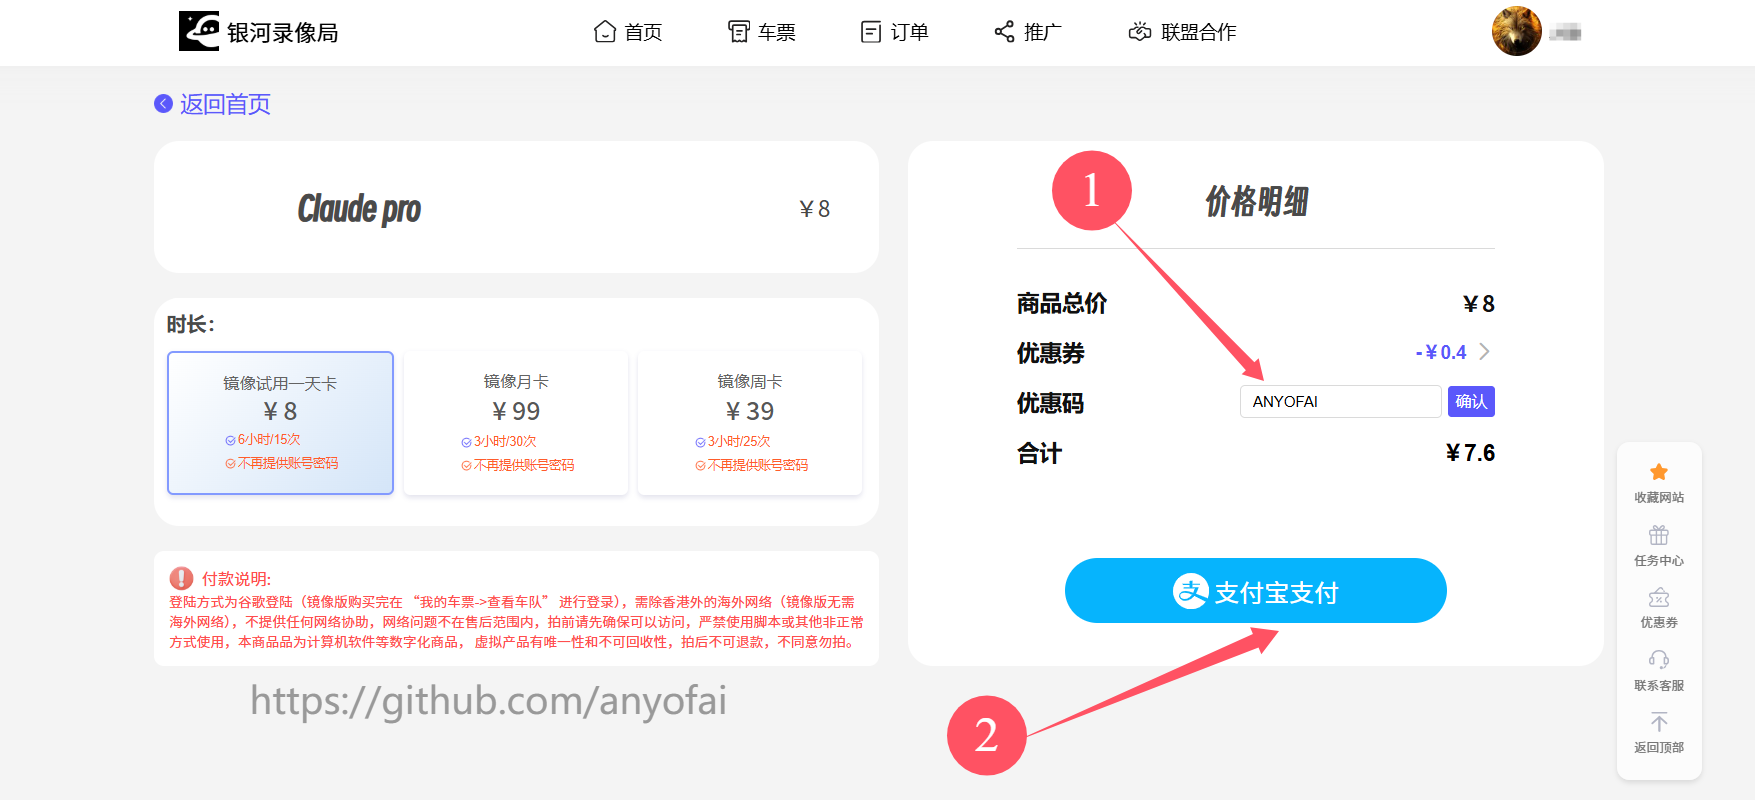
Task: Open the 首页 home menu item
Action: 628,32
